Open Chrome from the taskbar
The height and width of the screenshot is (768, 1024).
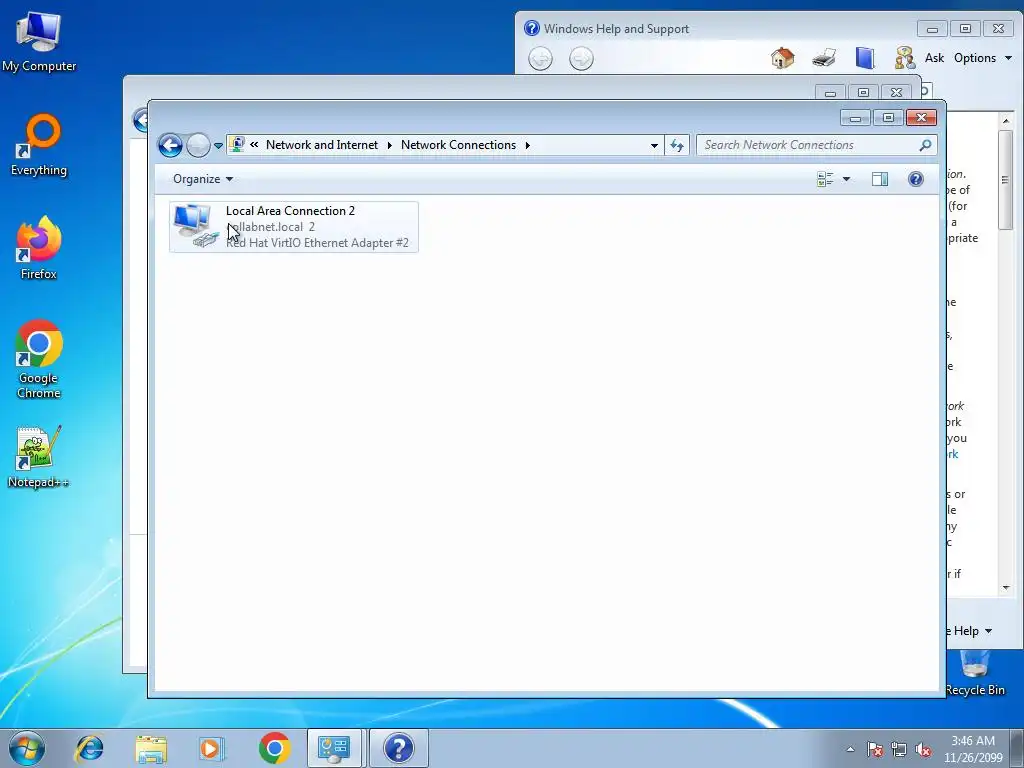[x=274, y=748]
